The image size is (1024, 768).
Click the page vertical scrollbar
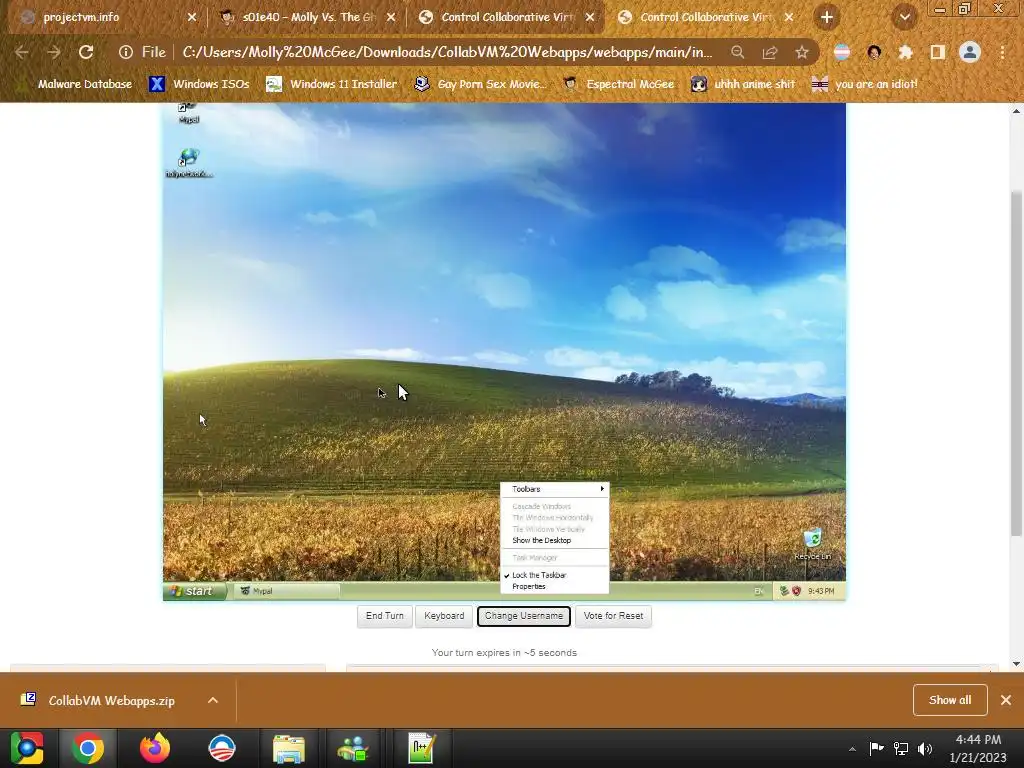[x=1016, y=362]
